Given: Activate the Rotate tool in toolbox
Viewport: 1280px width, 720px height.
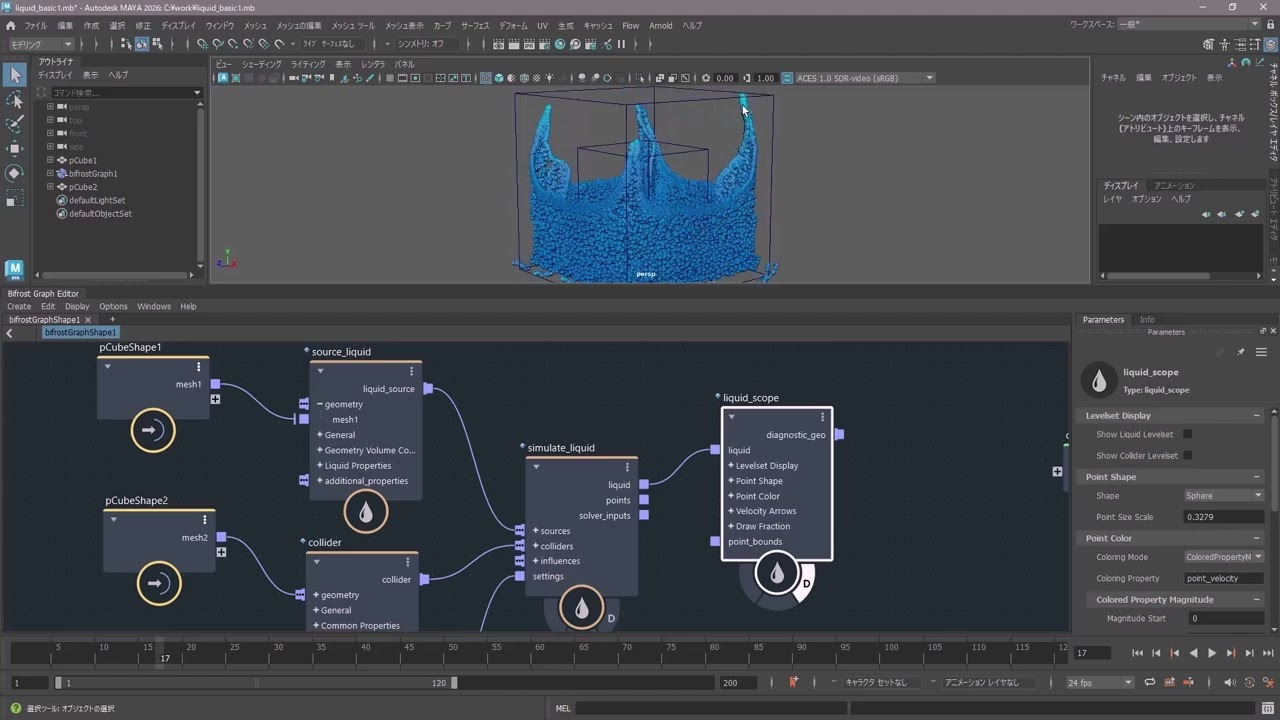Looking at the screenshot, I should 15,173.
